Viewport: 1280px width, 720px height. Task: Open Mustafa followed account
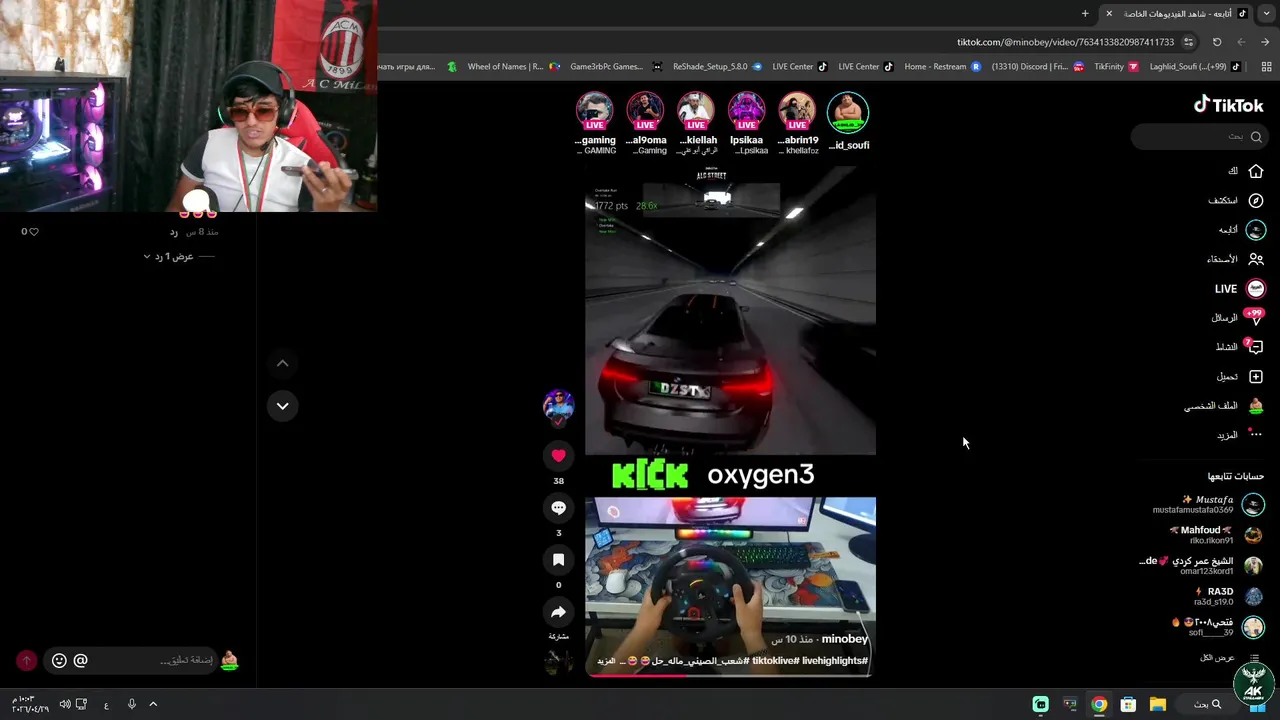click(1210, 504)
